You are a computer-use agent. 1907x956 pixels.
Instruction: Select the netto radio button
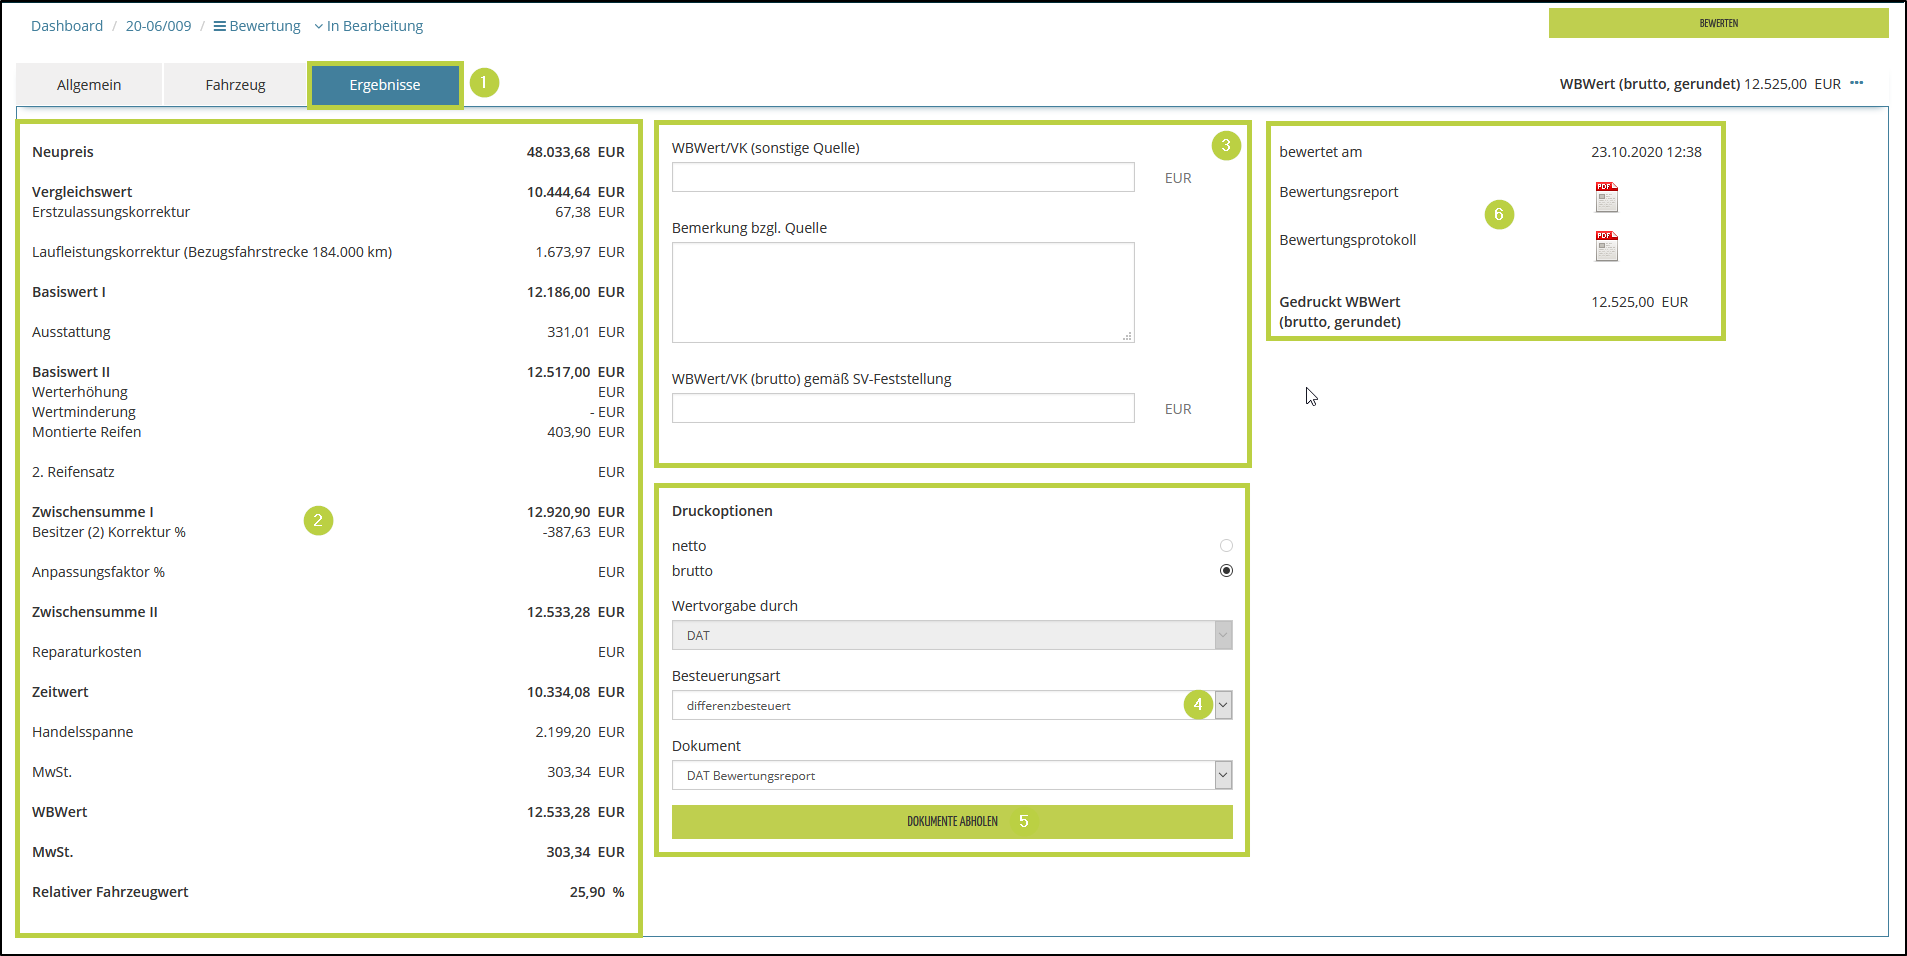[x=1226, y=546]
